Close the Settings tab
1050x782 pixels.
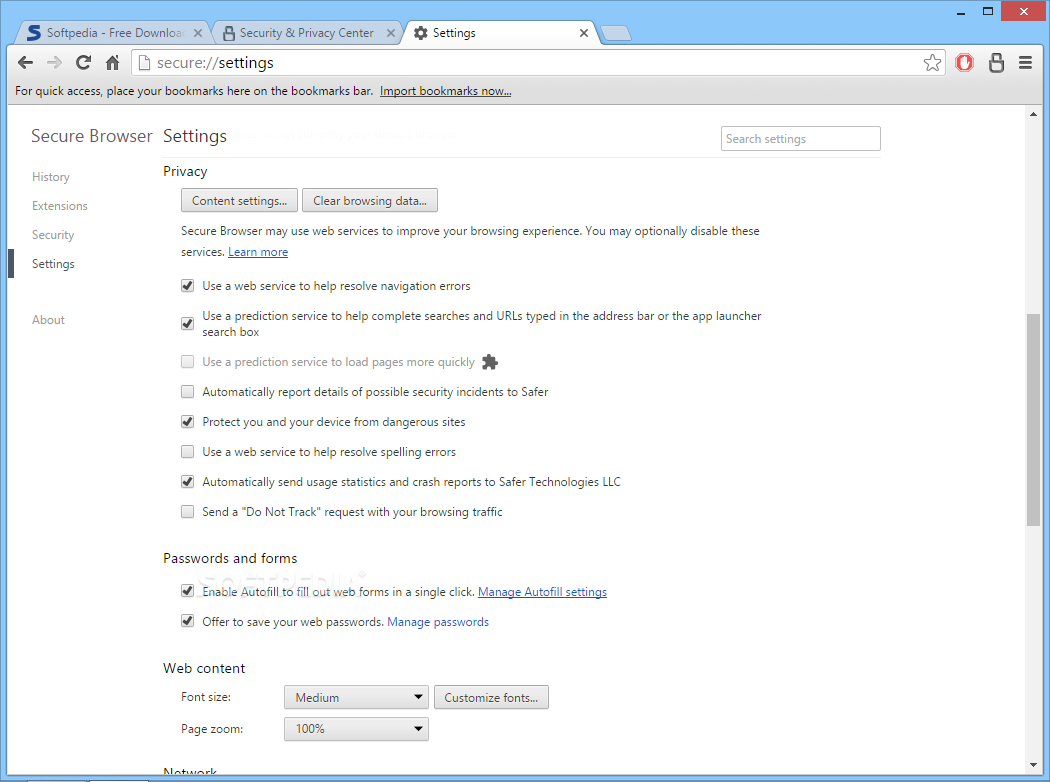(584, 33)
